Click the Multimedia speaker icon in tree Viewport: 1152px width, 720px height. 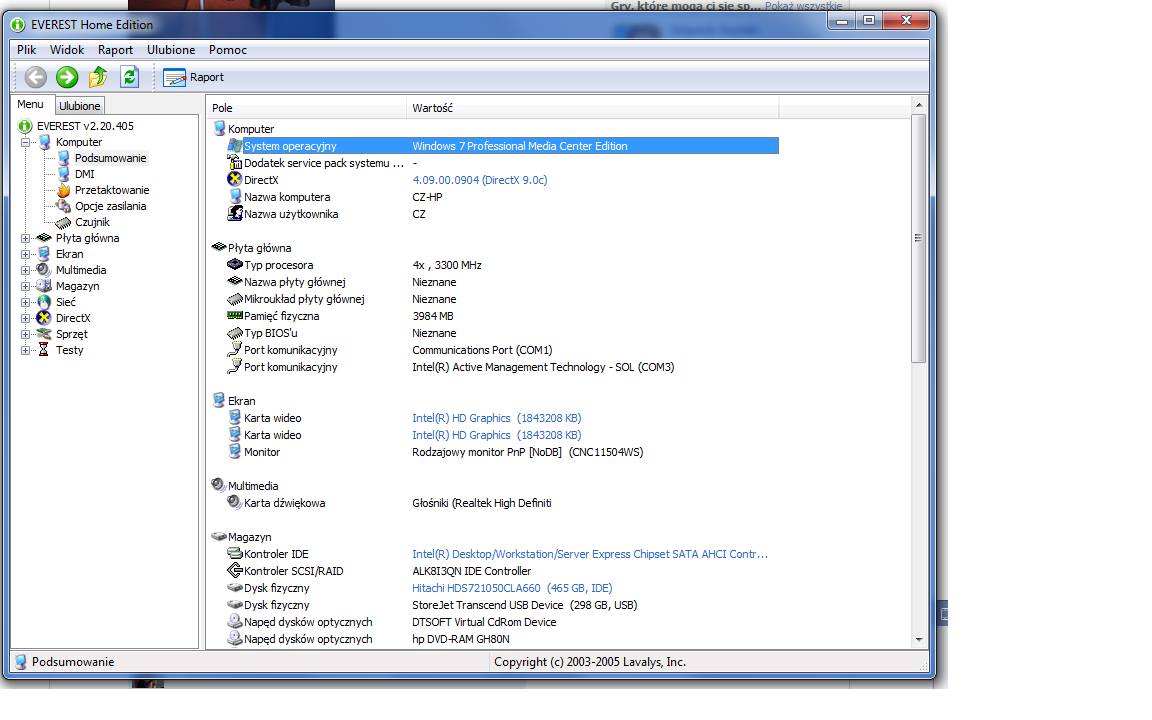coord(43,270)
